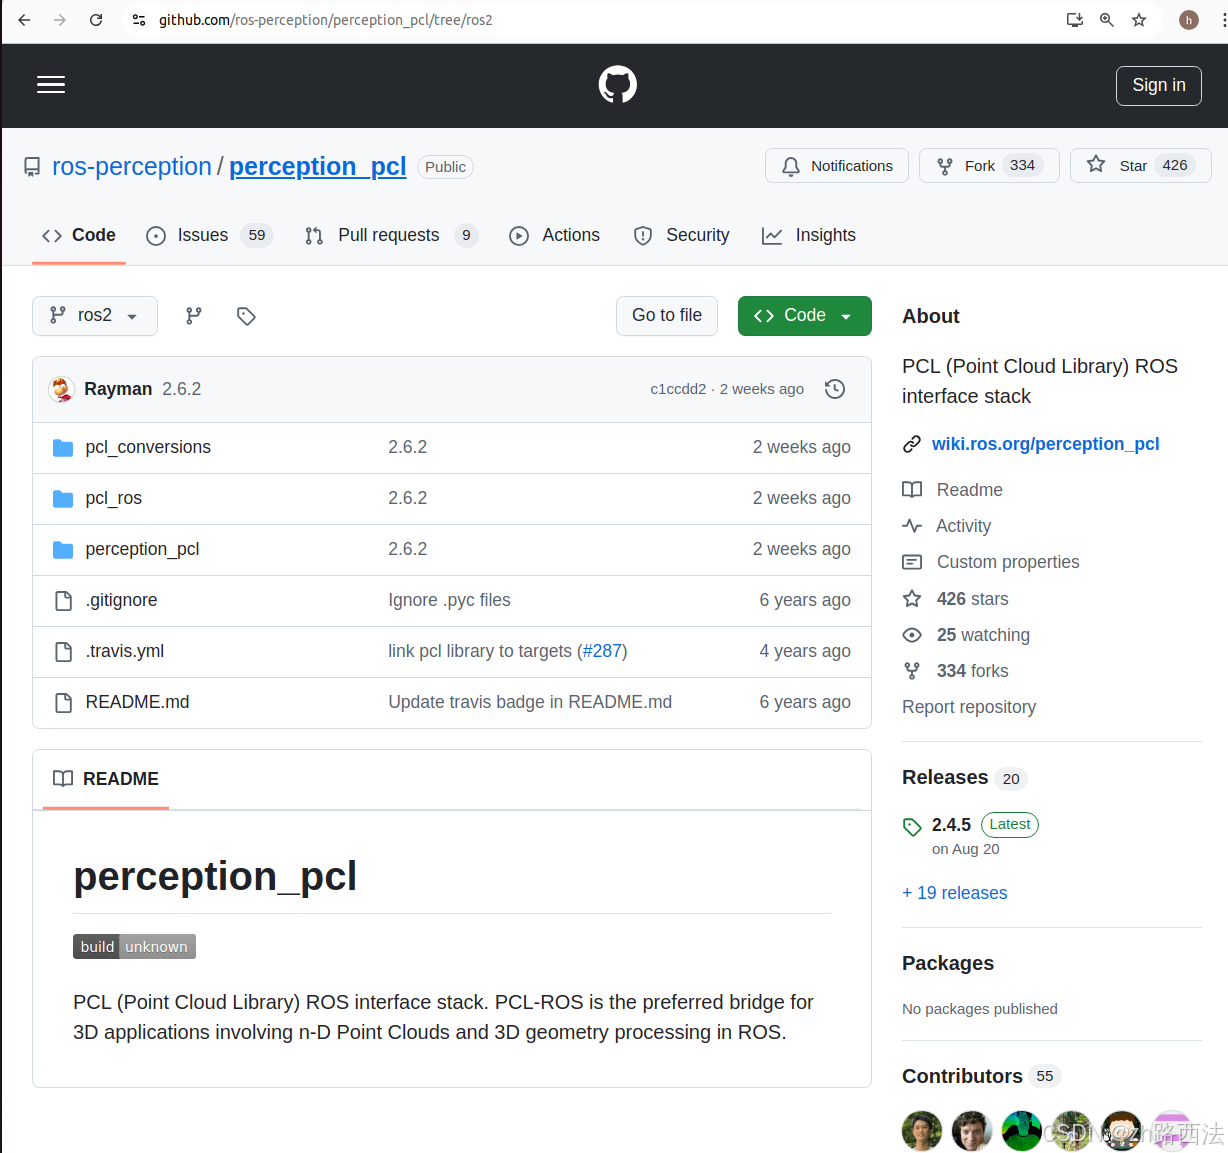The image size is (1228, 1153).
Task: Open 'Ignore .pyc files' commit message
Action: (449, 600)
